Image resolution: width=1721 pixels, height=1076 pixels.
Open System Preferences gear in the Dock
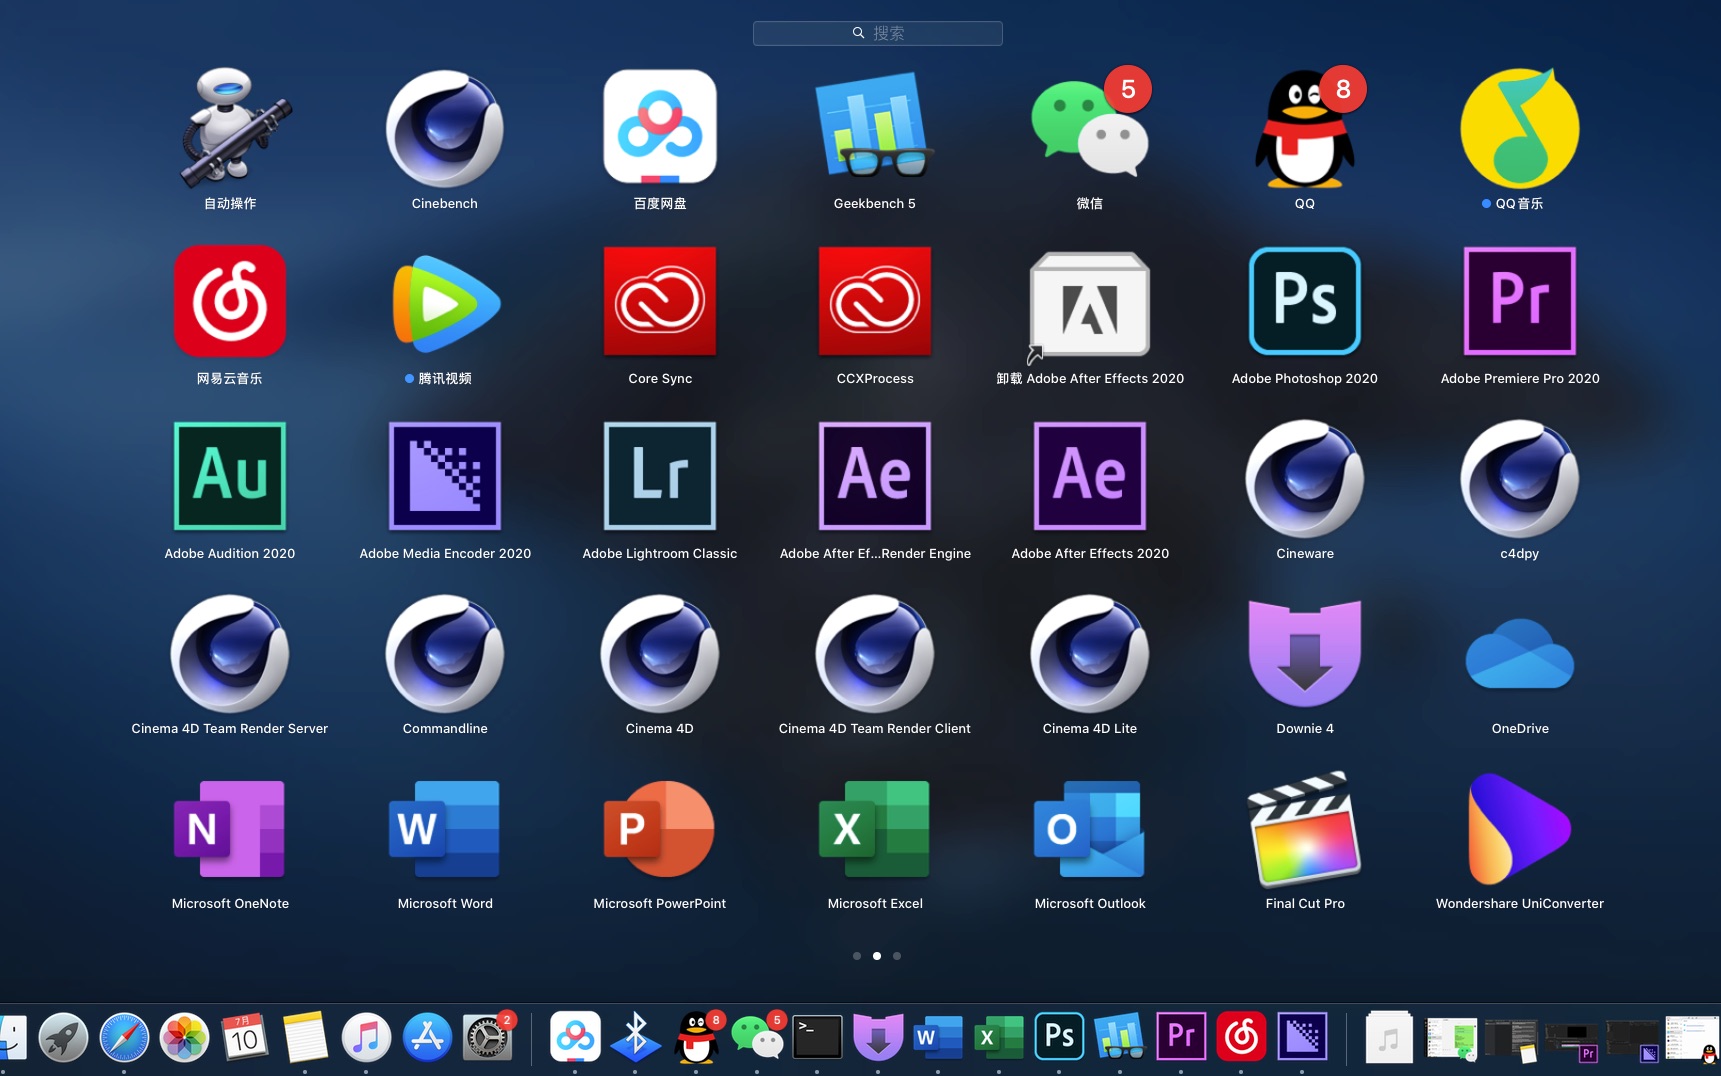point(488,1037)
